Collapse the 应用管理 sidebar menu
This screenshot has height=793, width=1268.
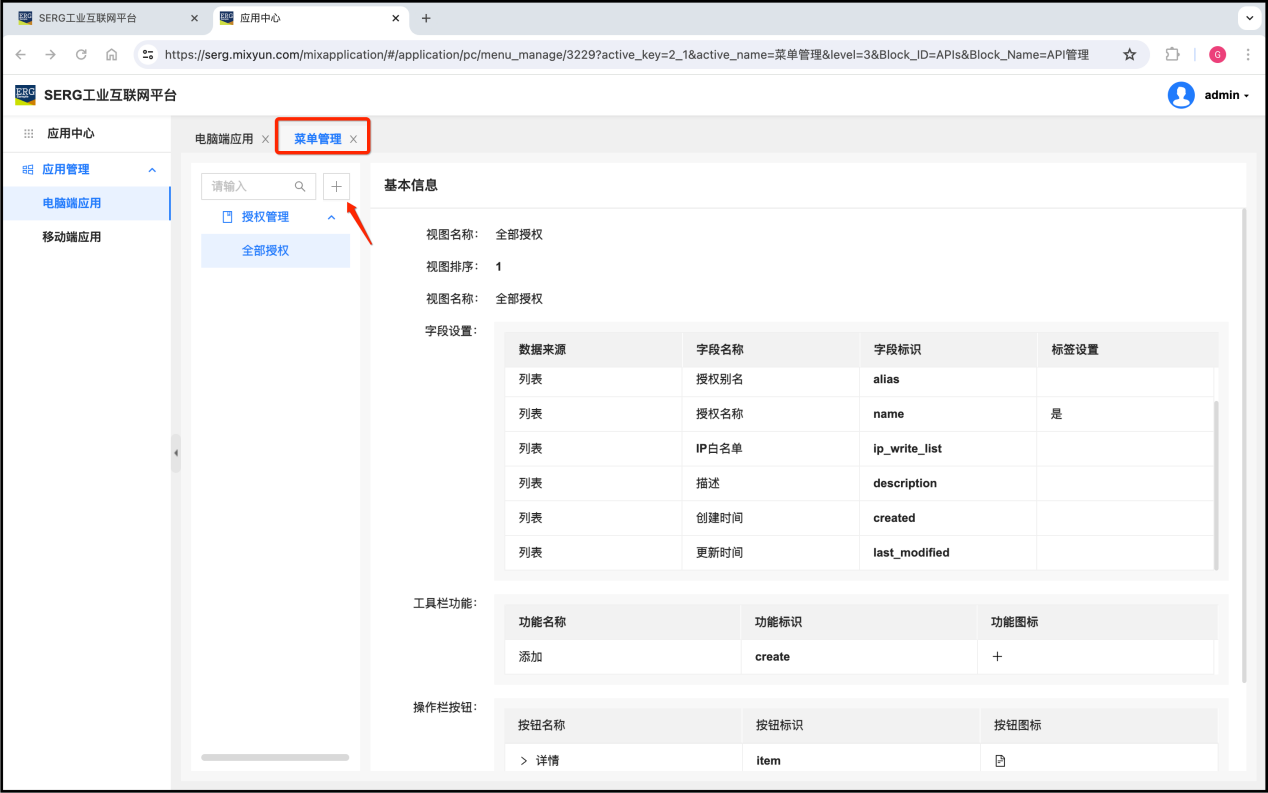pyautogui.click(x=152, y=170)
